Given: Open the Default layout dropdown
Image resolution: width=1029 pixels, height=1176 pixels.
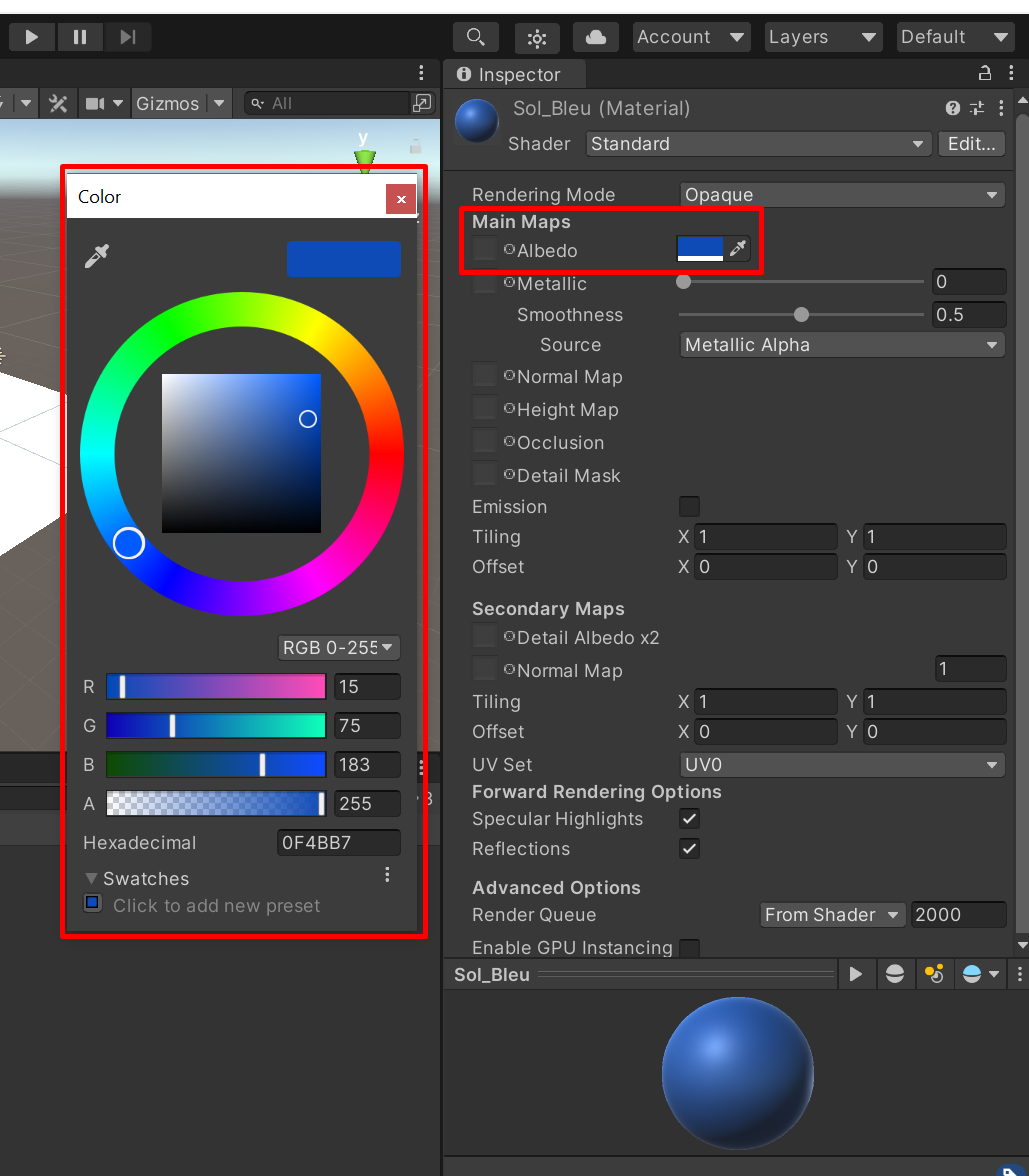Looking at the screenshot, I should pos(956,37).
